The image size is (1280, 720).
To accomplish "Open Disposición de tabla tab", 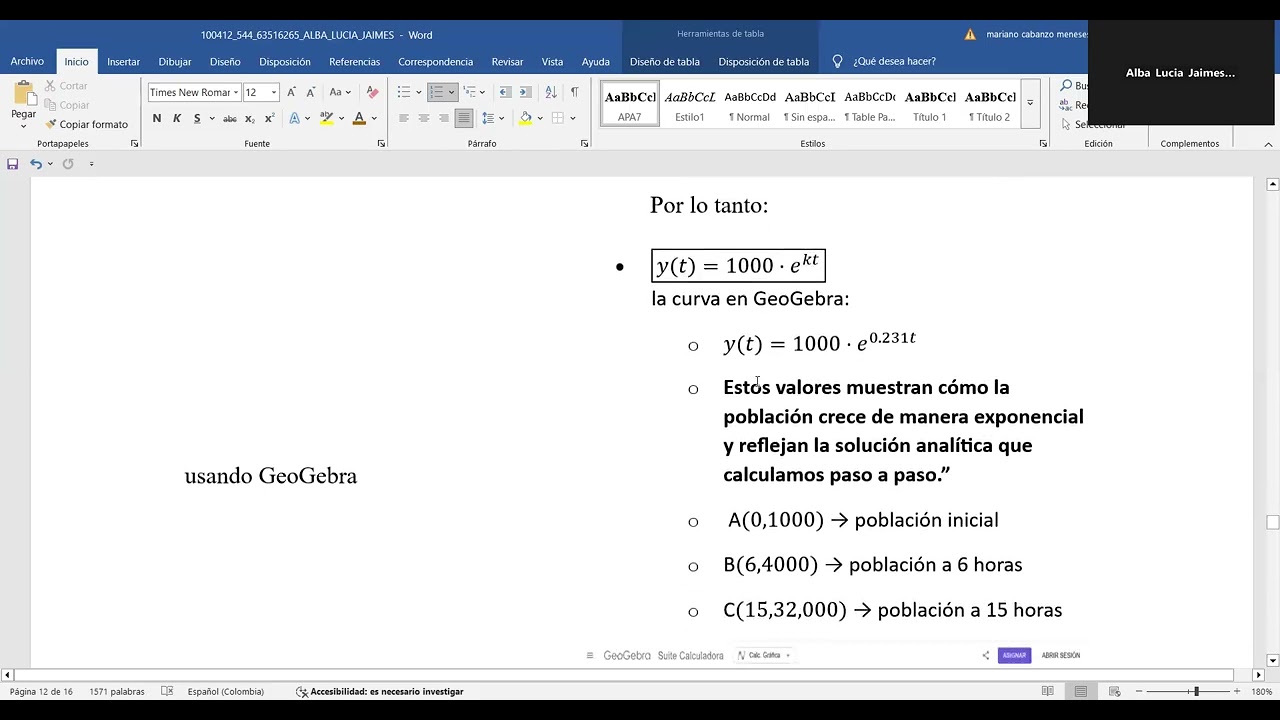I will (x=763, y=61).
